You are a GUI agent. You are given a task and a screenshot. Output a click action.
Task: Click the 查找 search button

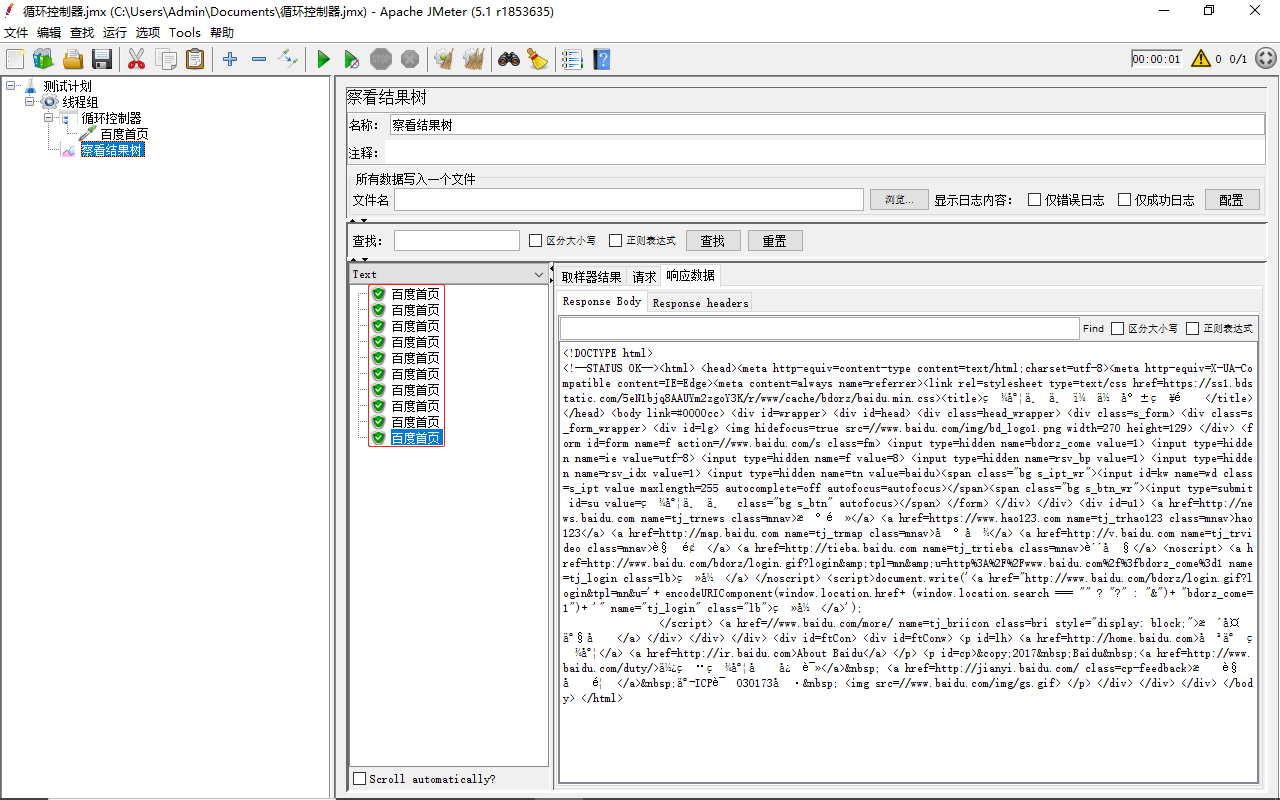click(712, 240)
